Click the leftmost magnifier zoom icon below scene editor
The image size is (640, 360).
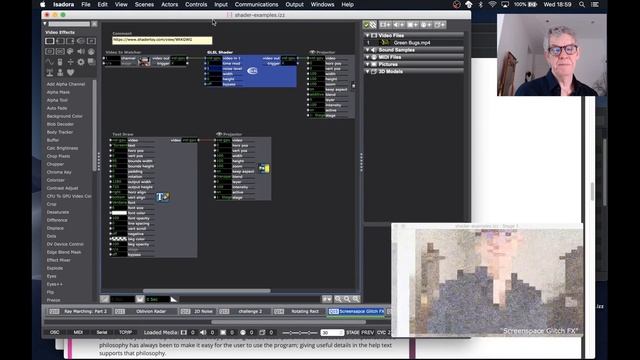click(x=338, y=299)
